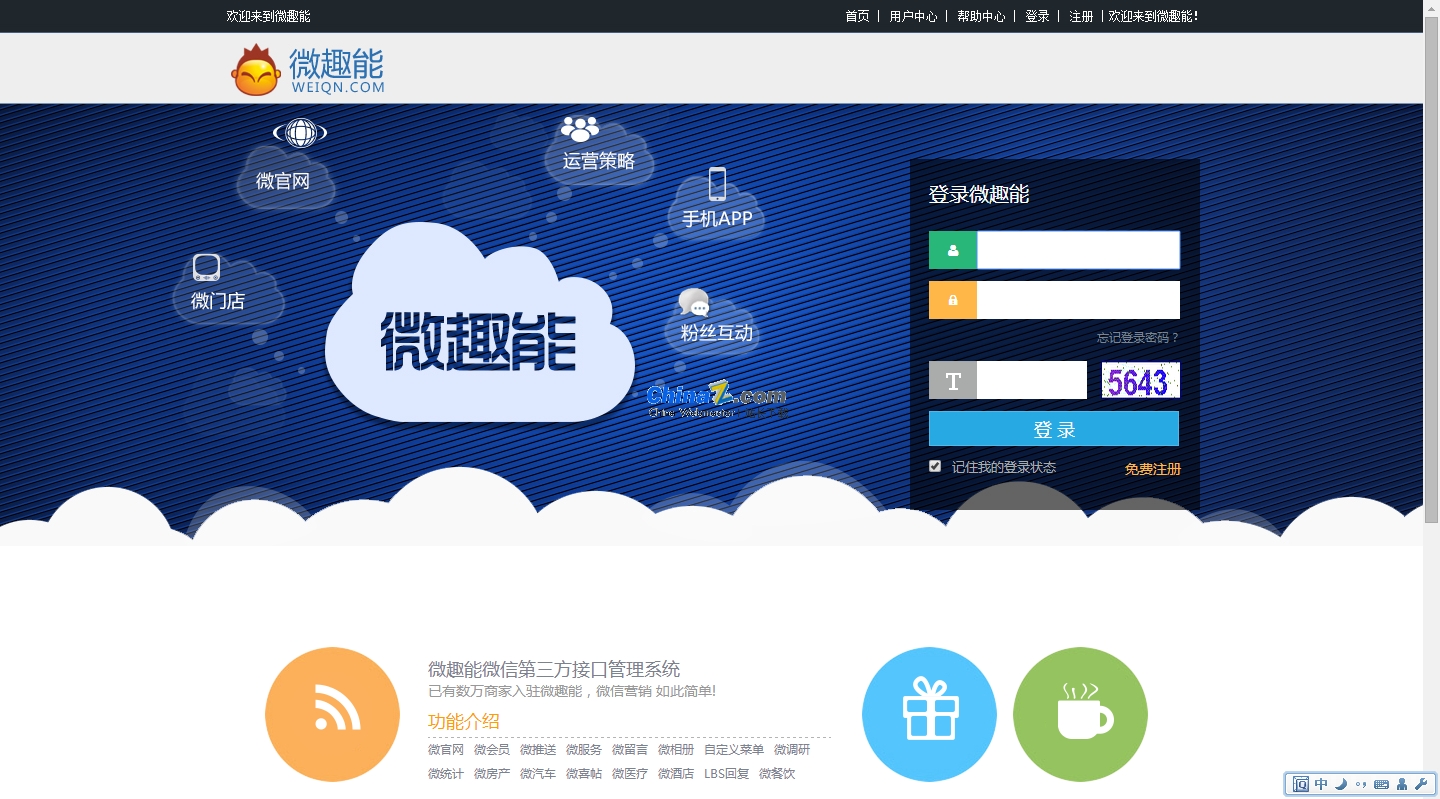The height and width of the screenshot is (799, 1440).
Task: Open 首页 in the top navigation
Action: [857, 16]
